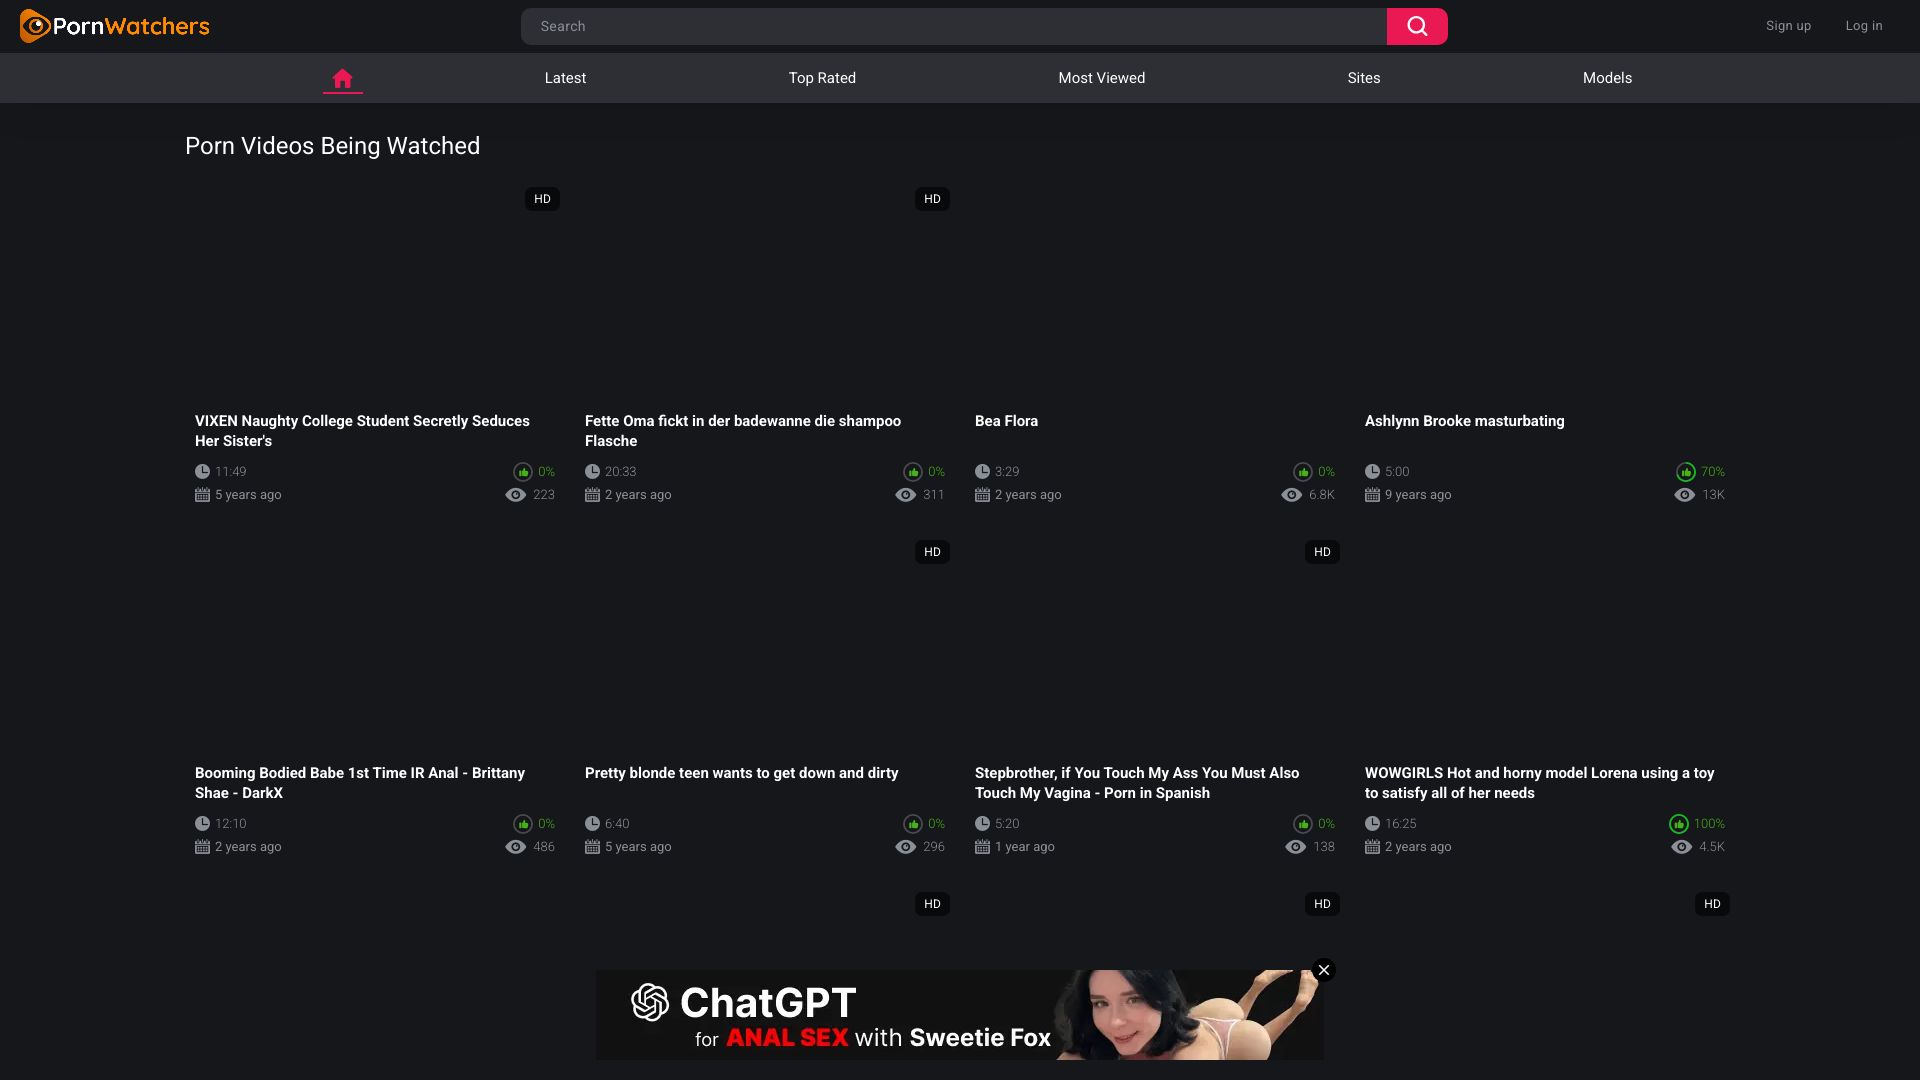The image size is (1920, 1080).
Task: Click HD badge on first VIXEN video
Action: [542, 199]
